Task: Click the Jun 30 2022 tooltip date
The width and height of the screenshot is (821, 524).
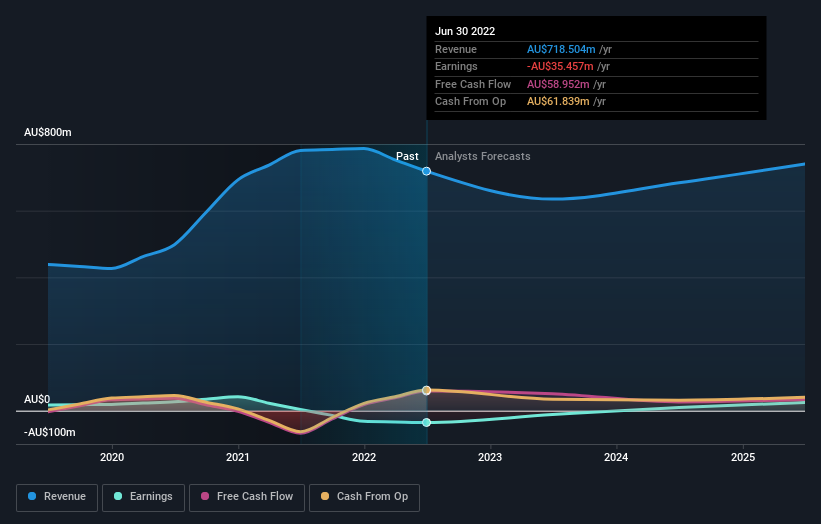Action: click(x=465, y=31)
